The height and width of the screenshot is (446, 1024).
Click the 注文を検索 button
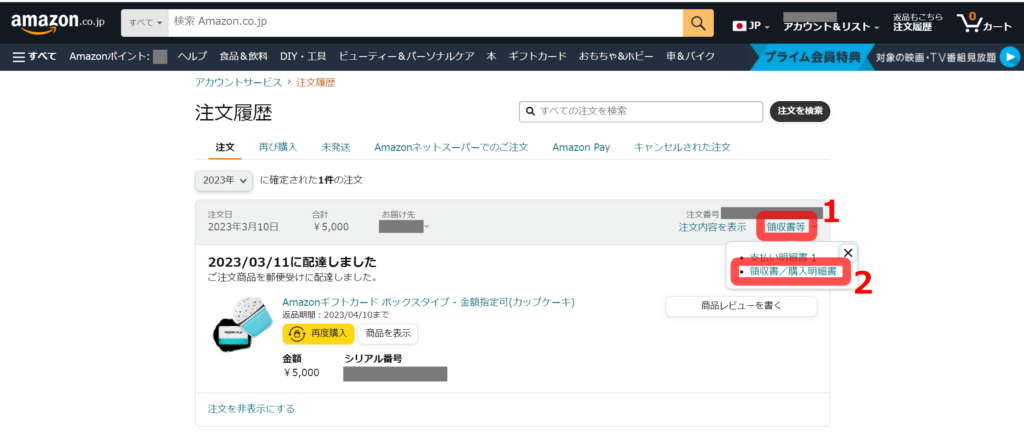point(800,111)
